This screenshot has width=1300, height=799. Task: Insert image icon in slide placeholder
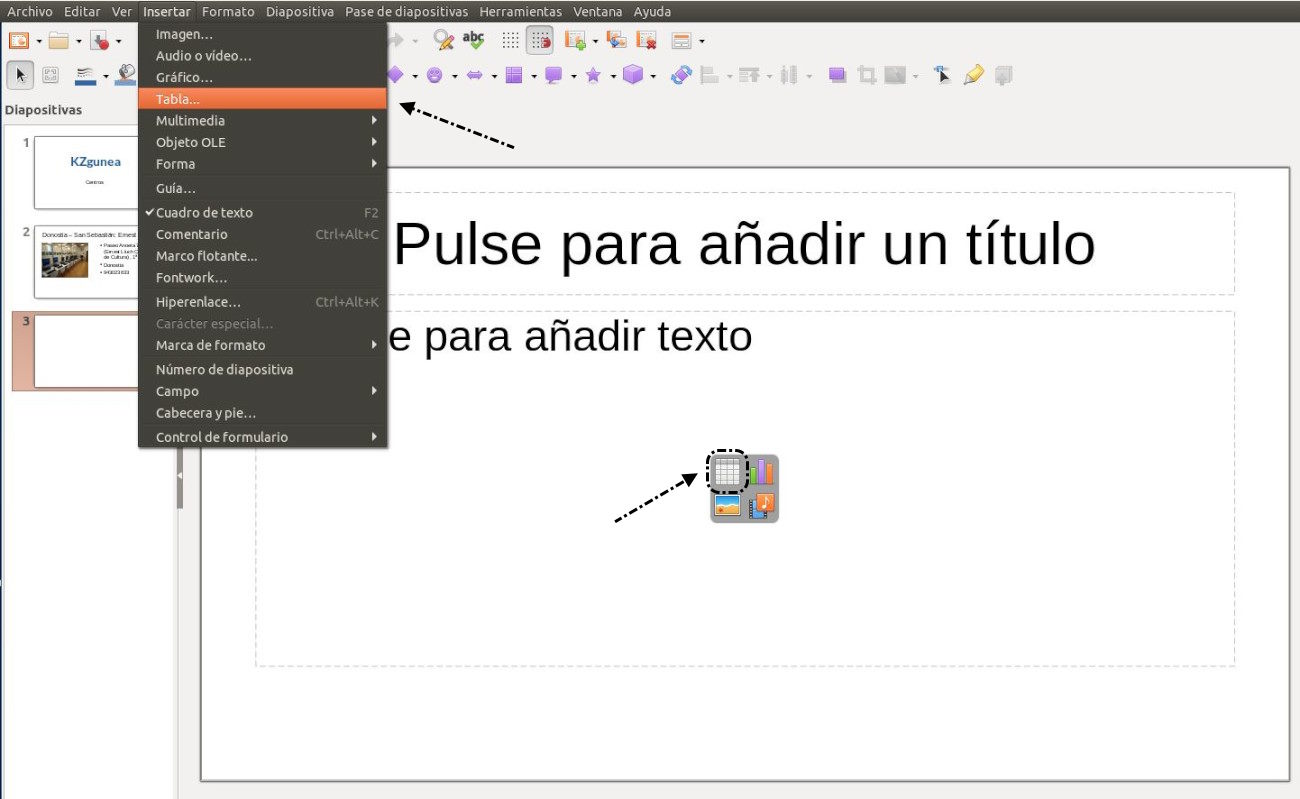(728, 505)
